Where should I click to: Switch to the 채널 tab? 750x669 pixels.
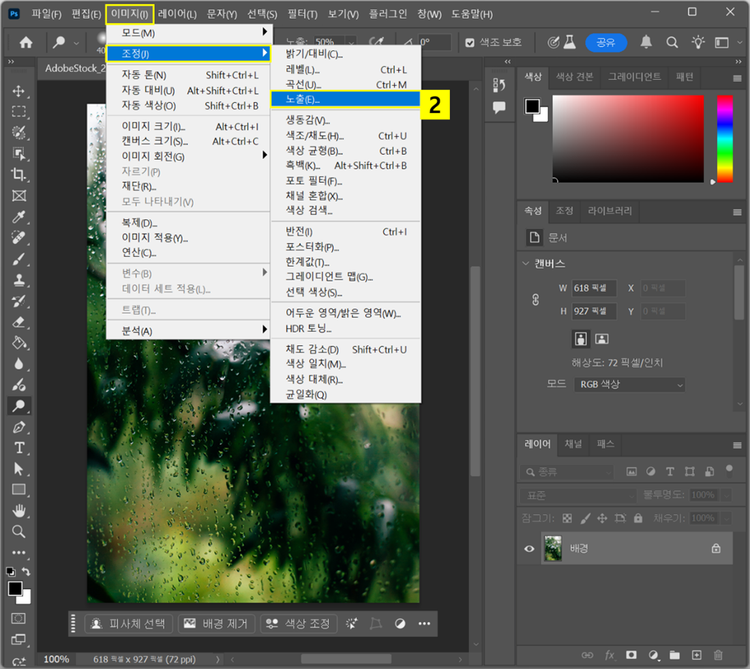(x=573, y=443)
